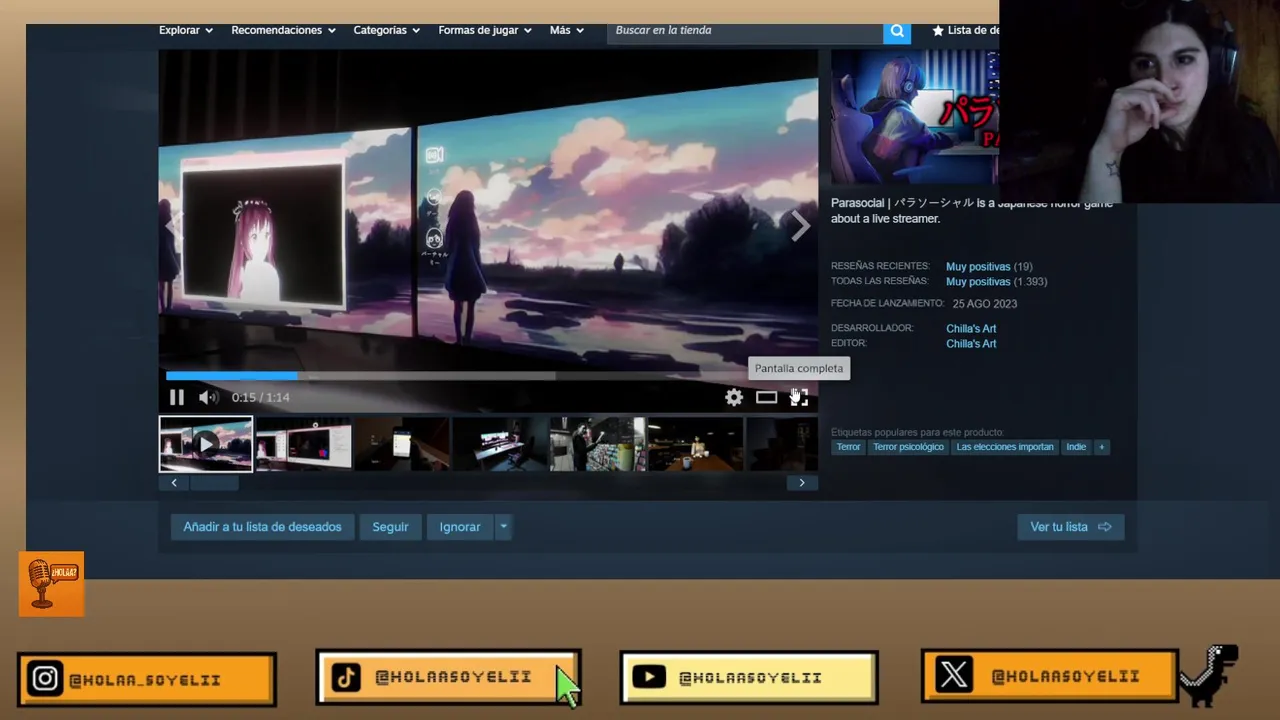Image resolution: width=1280 pixels, height=720 pixels.
Task: Expand the Más menu
Action: [566, 31]
